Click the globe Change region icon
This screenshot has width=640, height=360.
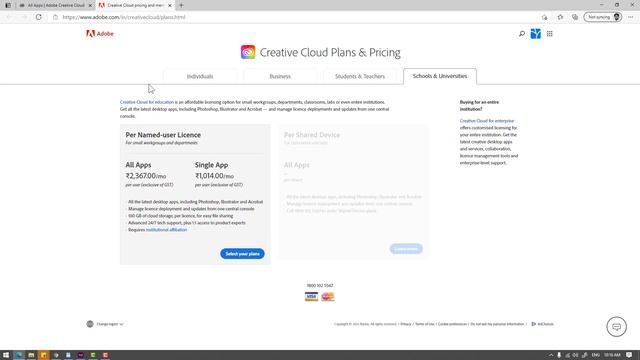pos(90,324)
